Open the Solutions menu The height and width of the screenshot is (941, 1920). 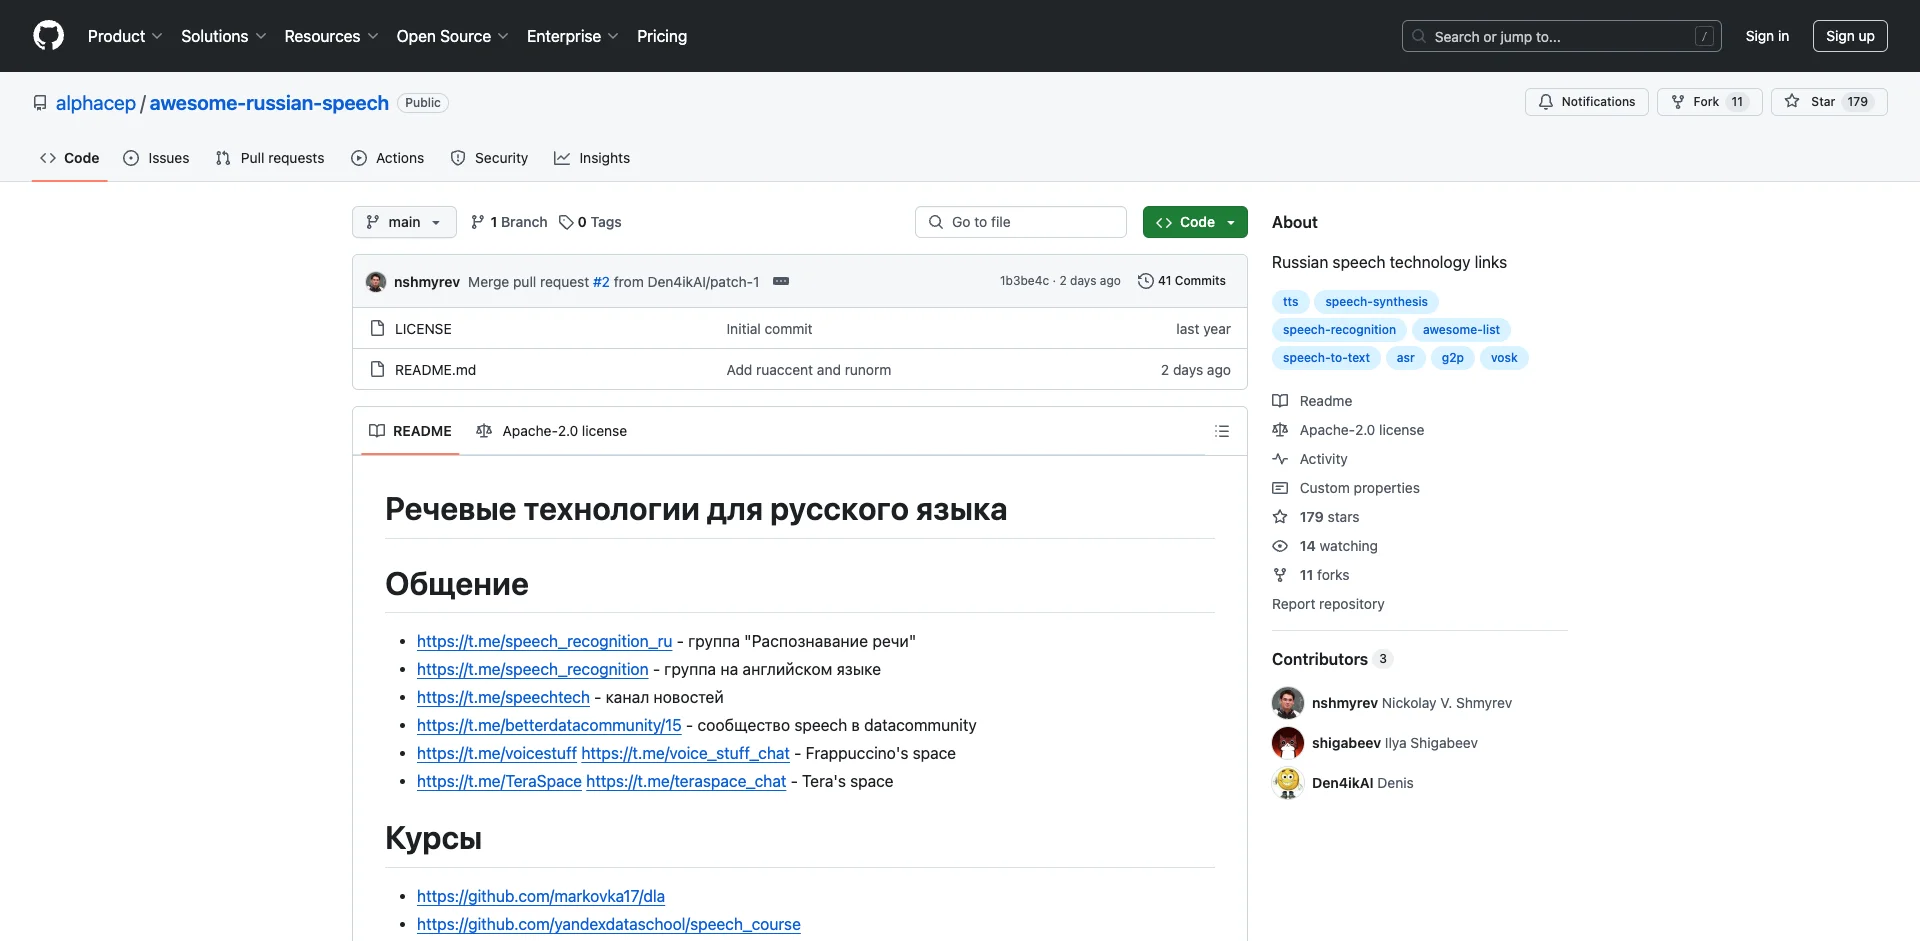pyautogui.click(x=223, y=36)
